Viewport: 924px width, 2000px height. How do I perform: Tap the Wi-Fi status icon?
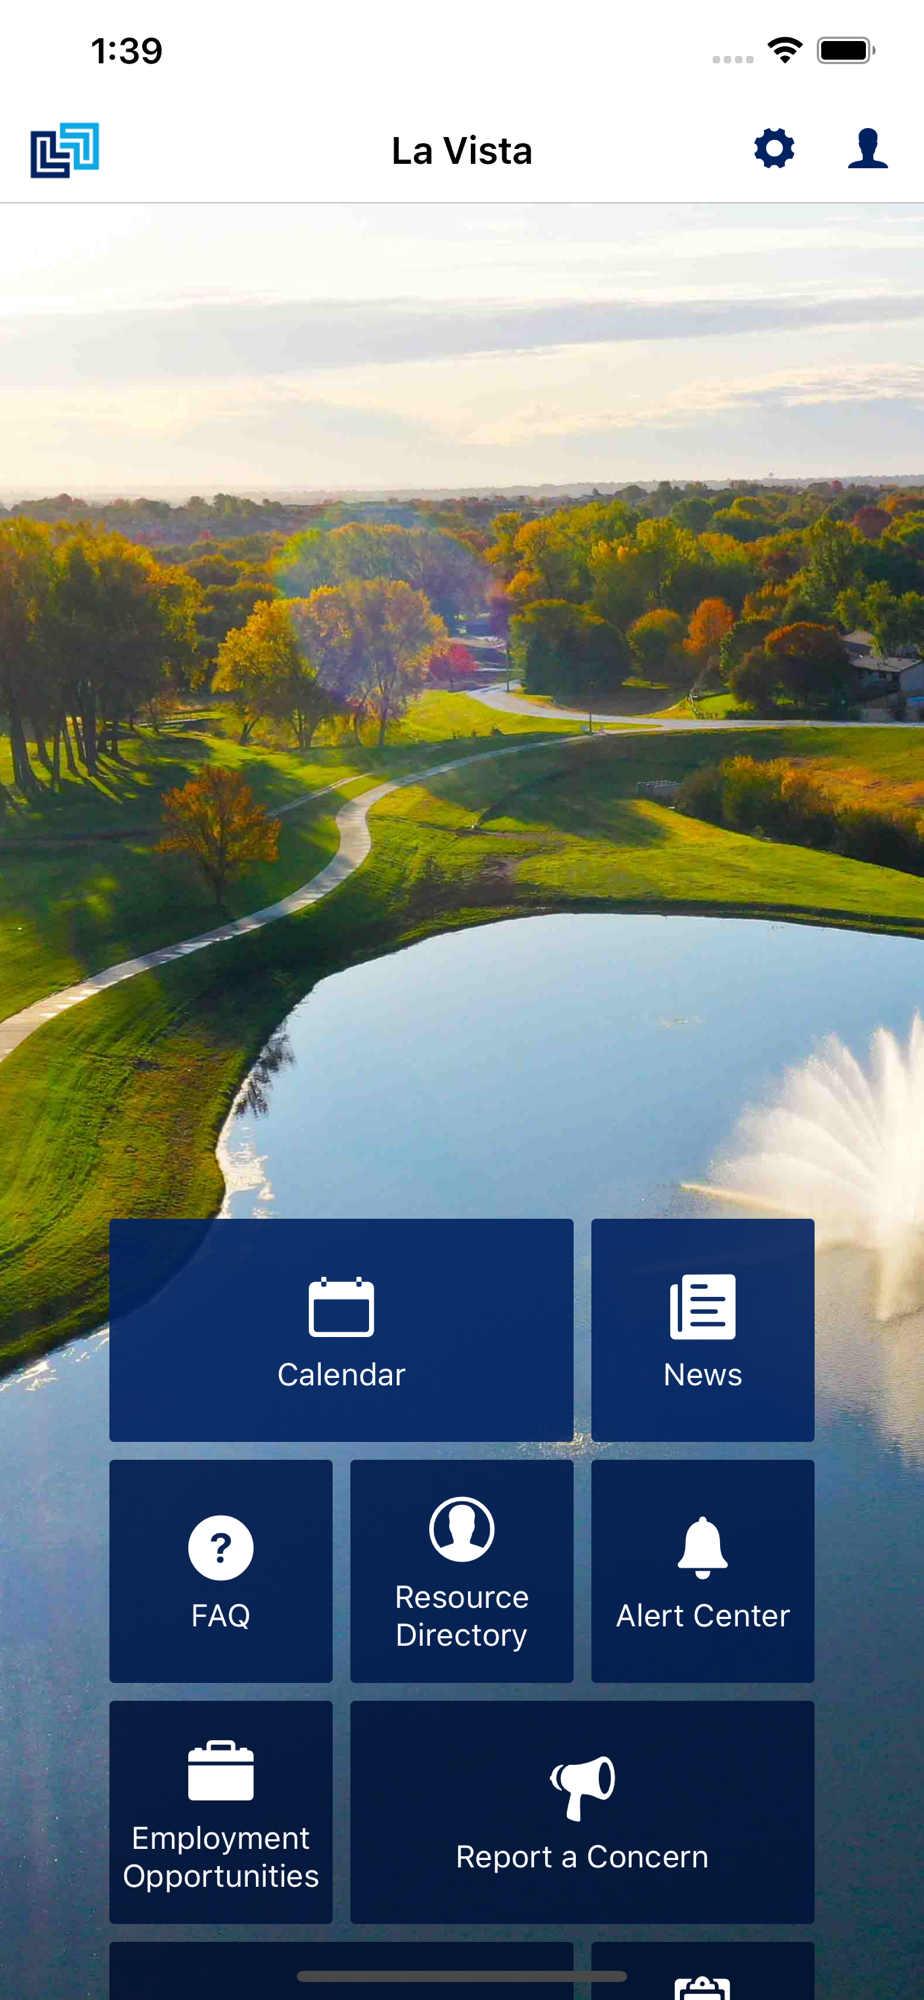[x=785, y=50]
